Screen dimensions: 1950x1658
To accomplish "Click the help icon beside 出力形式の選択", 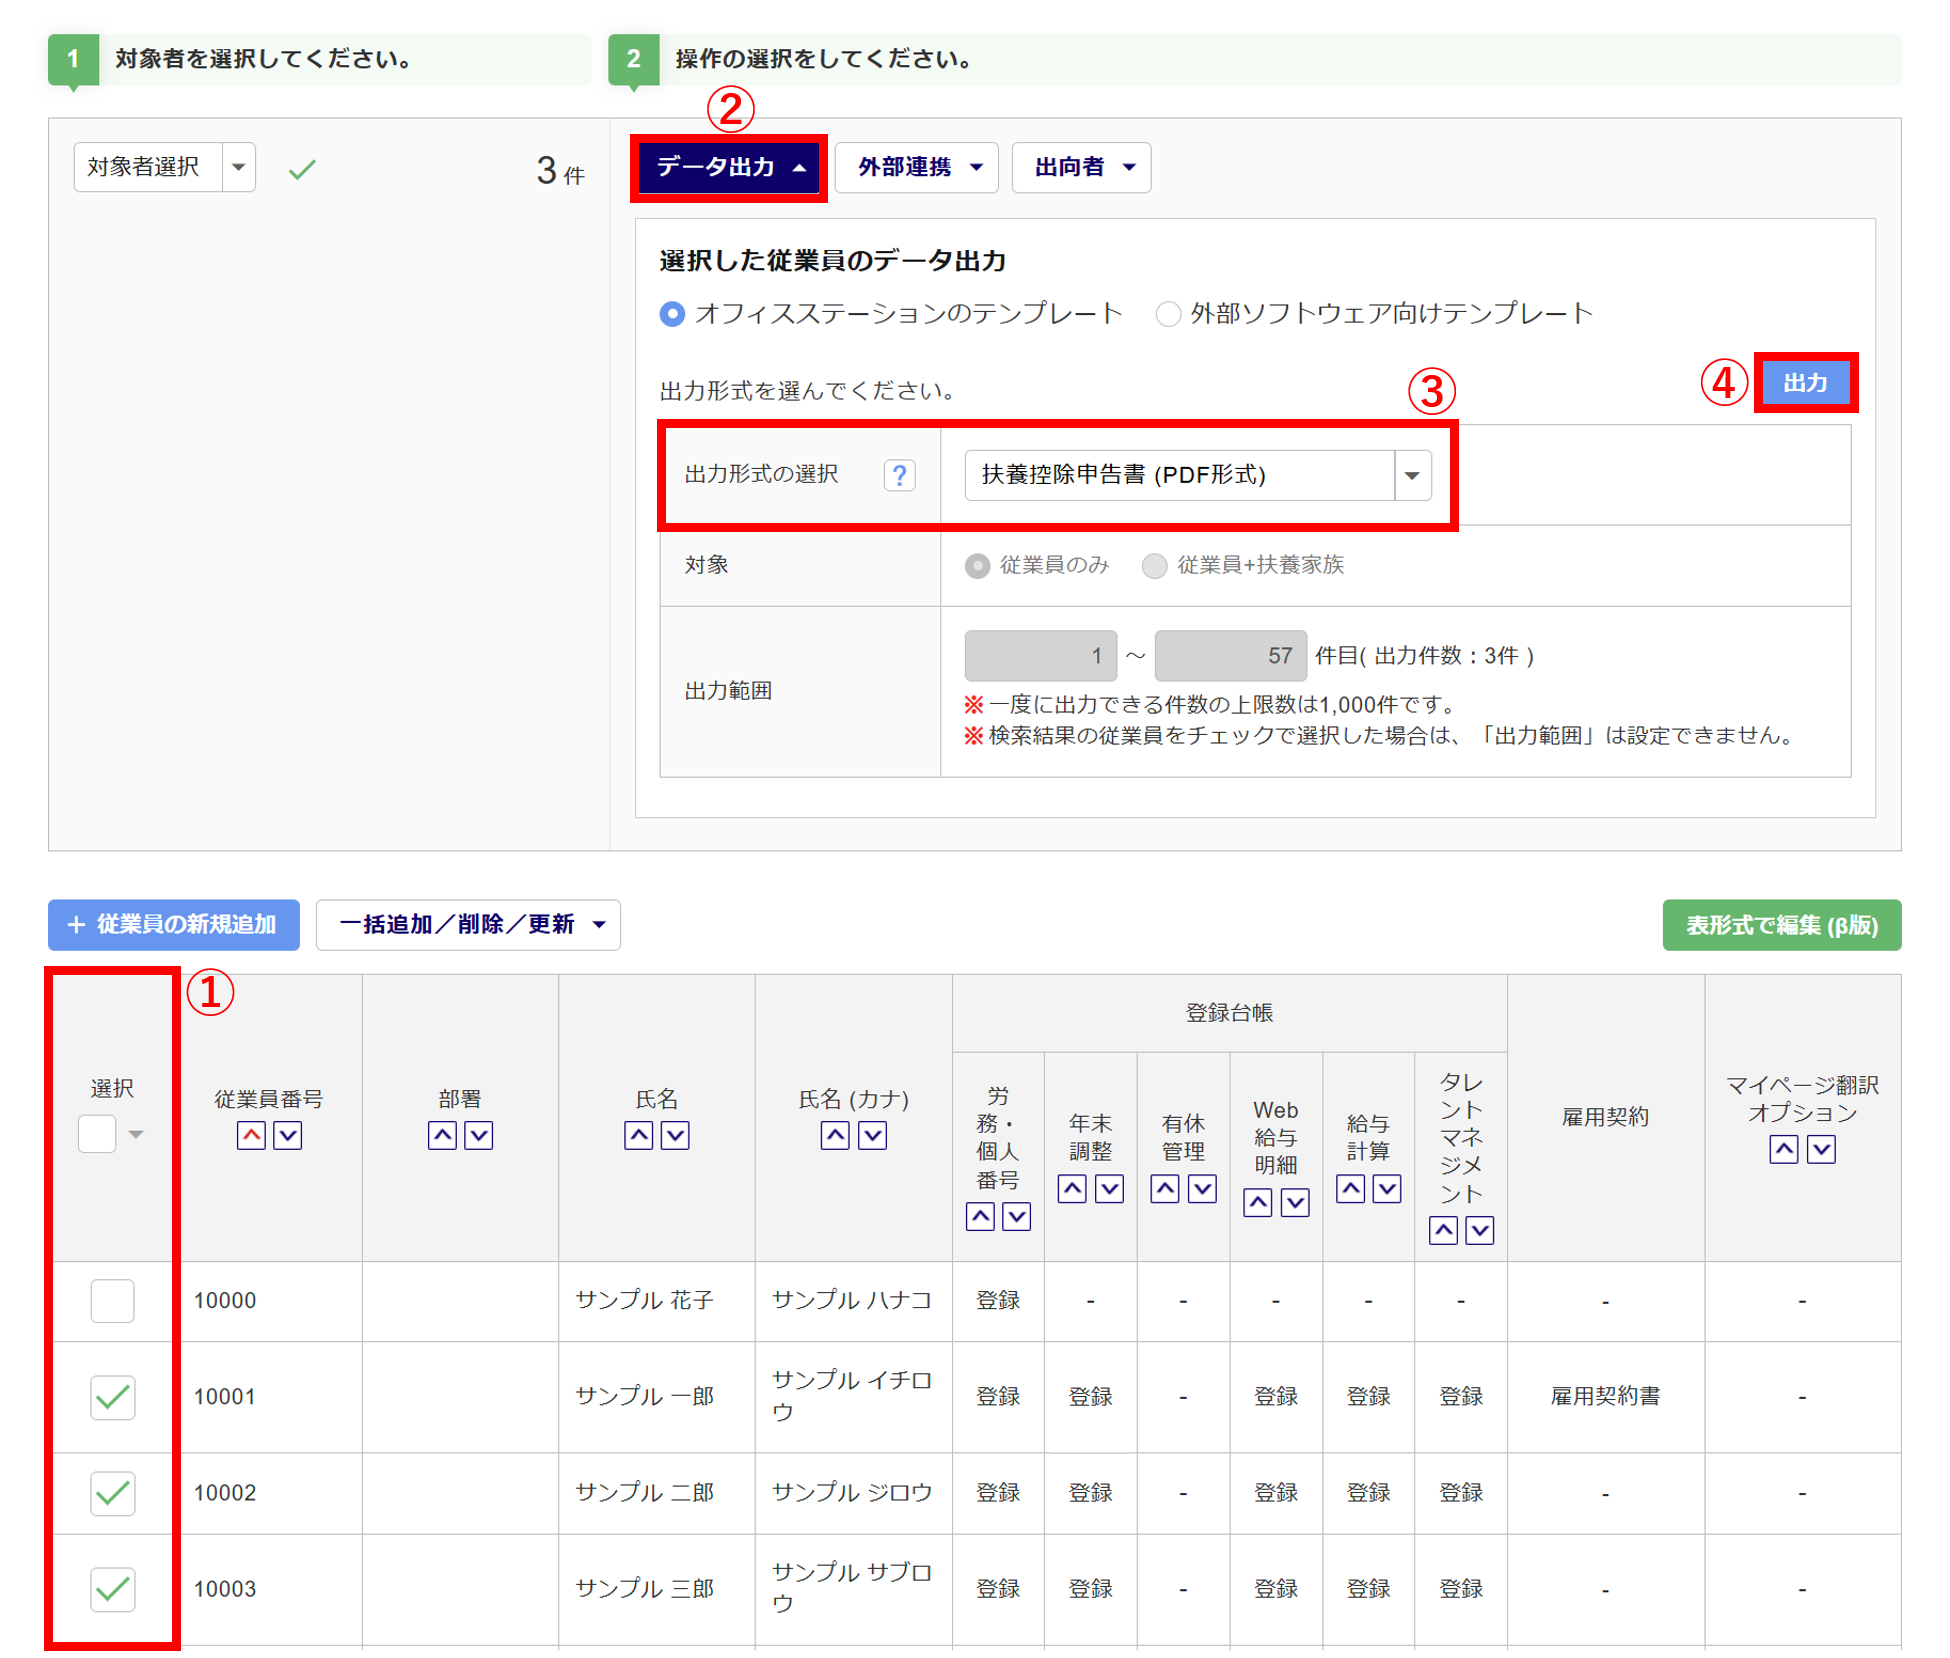I will pos(899,475).
